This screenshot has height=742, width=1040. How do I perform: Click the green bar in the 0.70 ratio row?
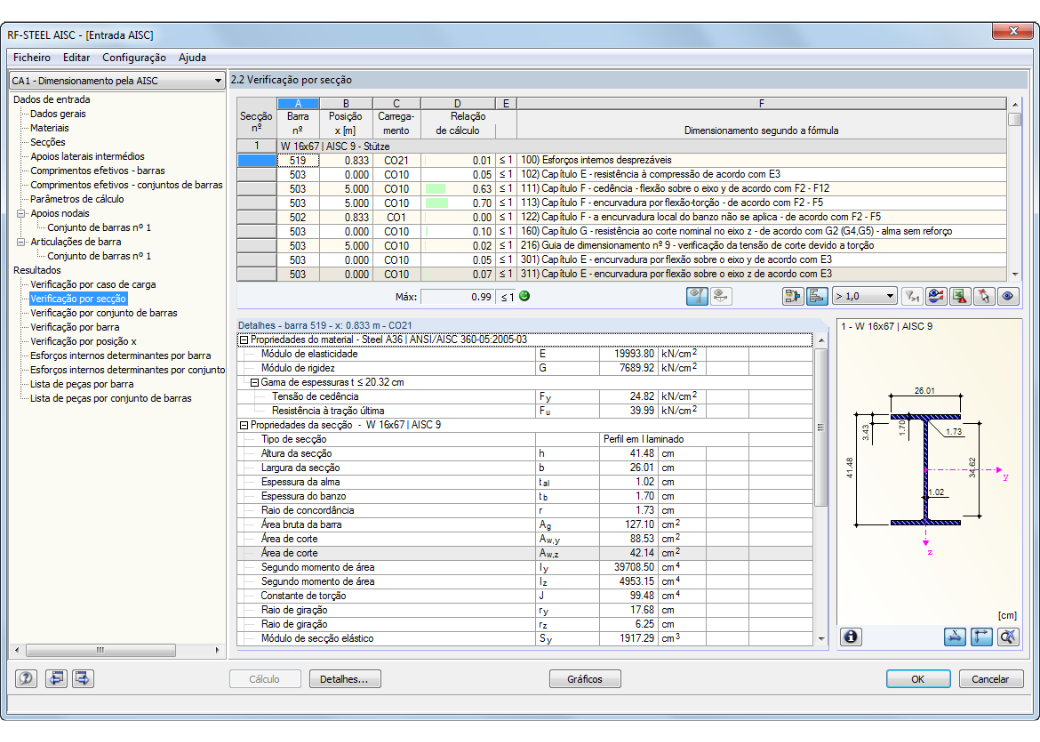[x=436, y=204]
